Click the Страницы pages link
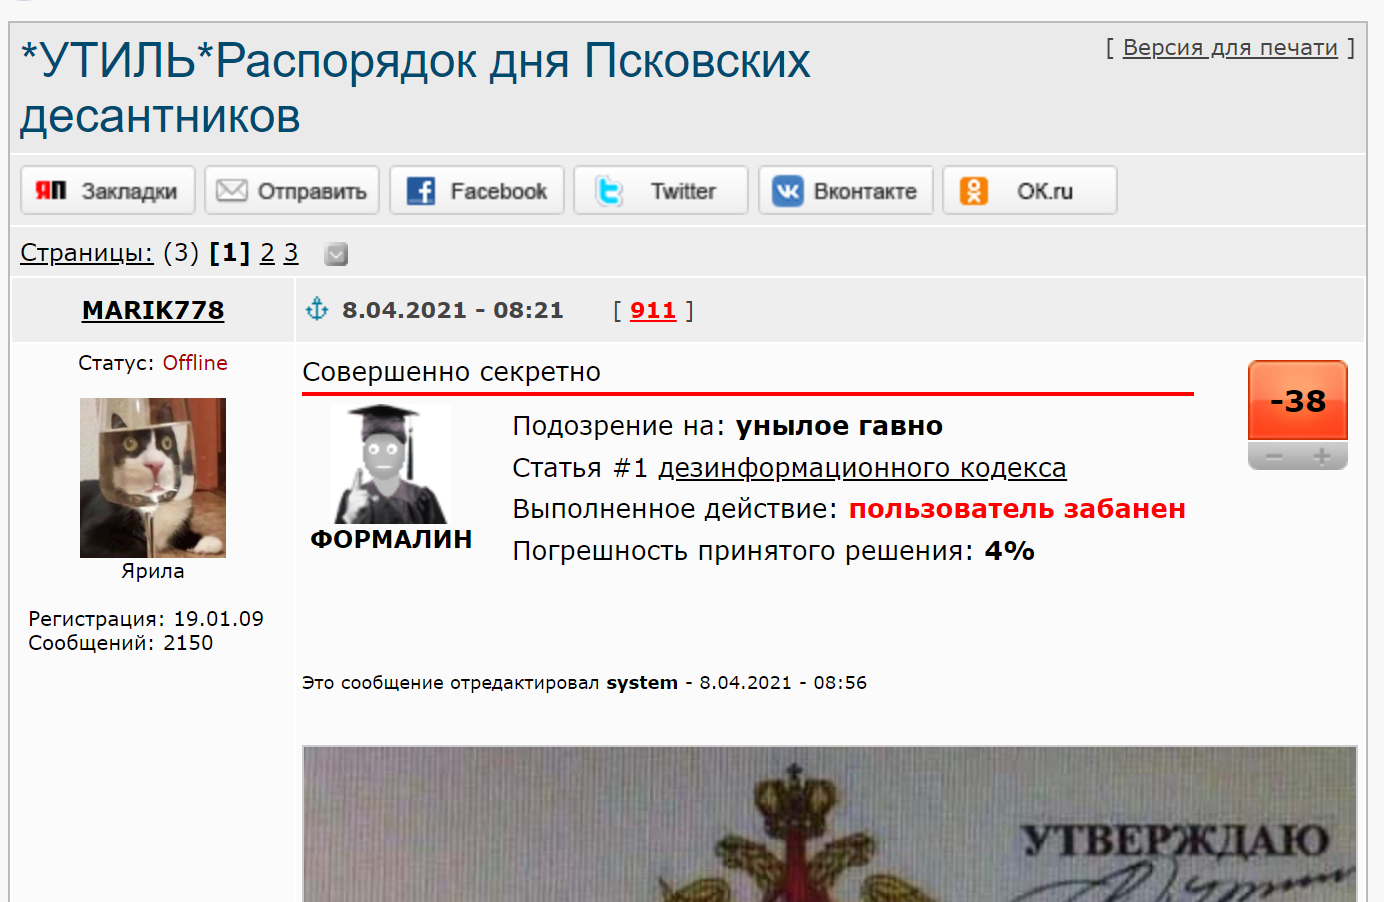Screen dimensions: 1384x902 87,253
